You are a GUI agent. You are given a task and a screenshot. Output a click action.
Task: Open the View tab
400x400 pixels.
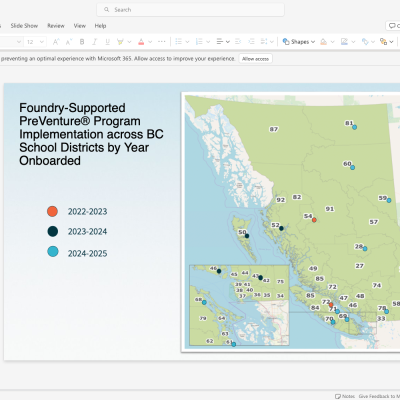click(80, 26)
